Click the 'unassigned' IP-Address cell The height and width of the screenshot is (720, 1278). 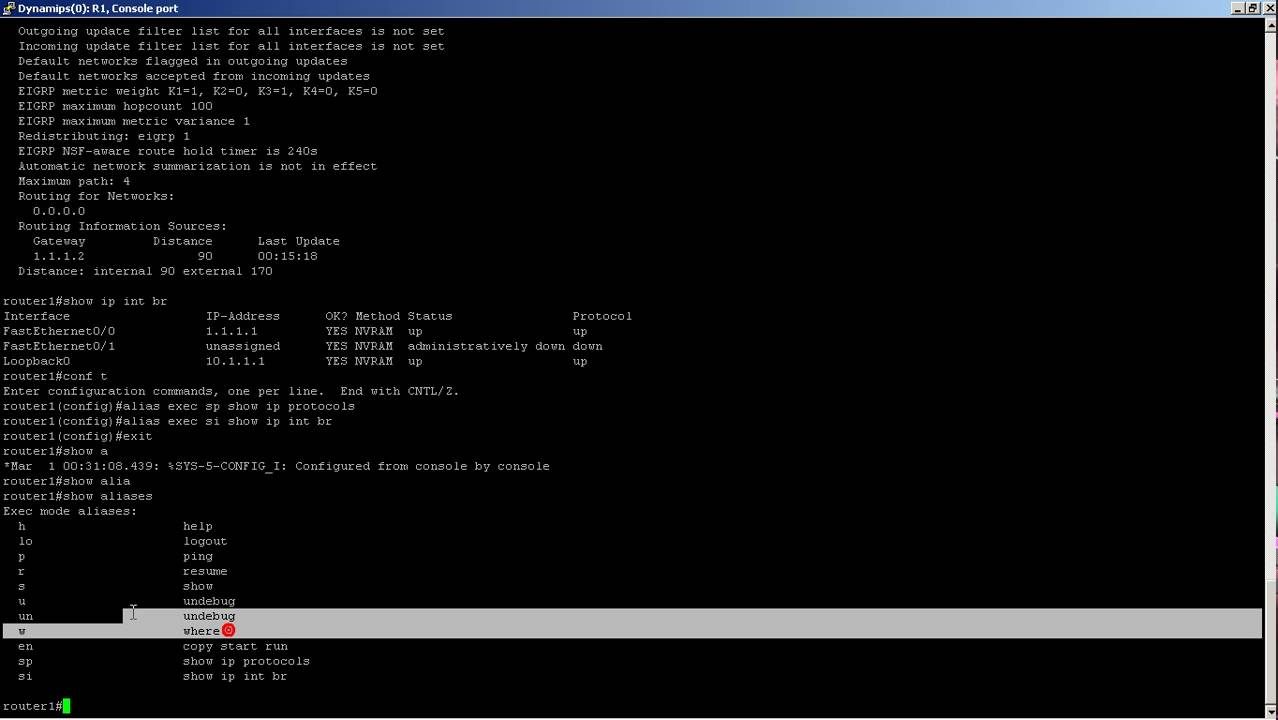pyautogui.click(x=243, y=346)
